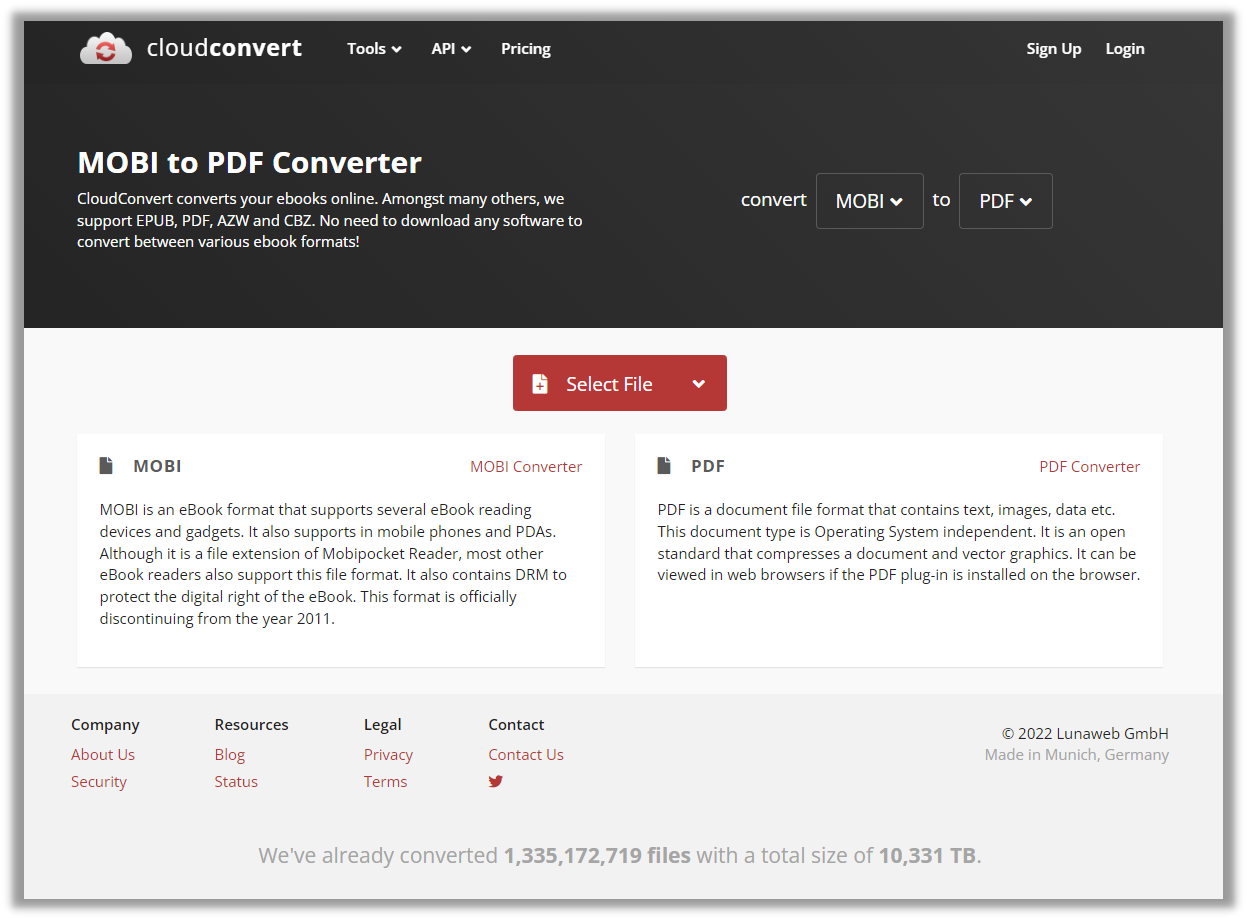1247x921 pixels.
Task: Click the Contact footer heading
Action: click(x=516, y=725)
